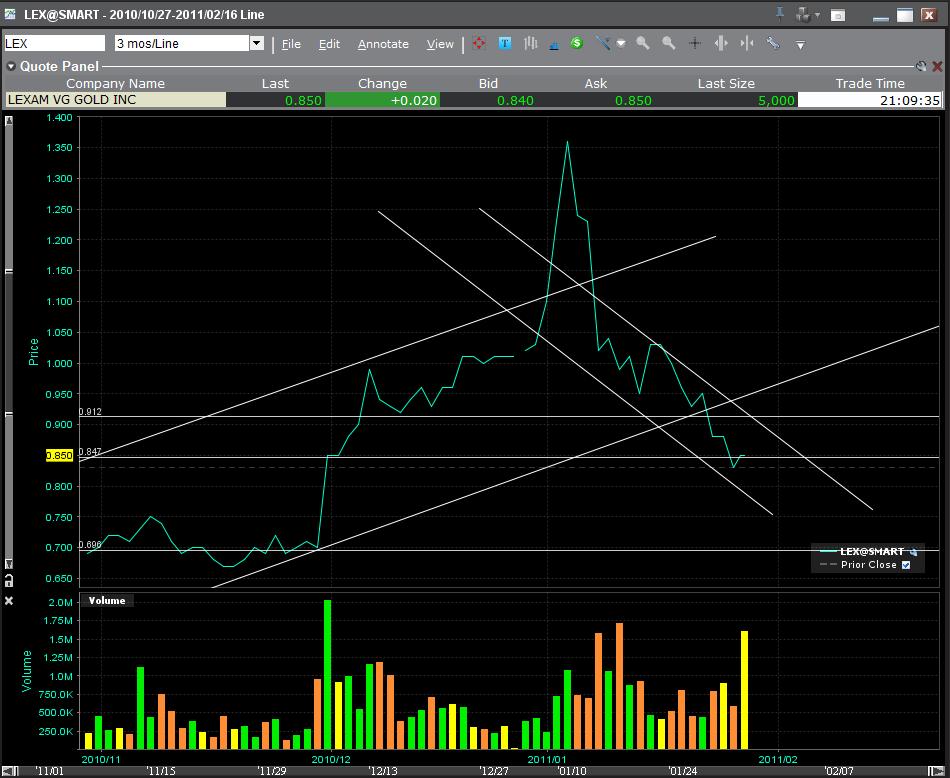The height and width of the screenshot is (778, 950).
Task: Select the trendline drawing tool icon
Action: click(x=602, y=43)
